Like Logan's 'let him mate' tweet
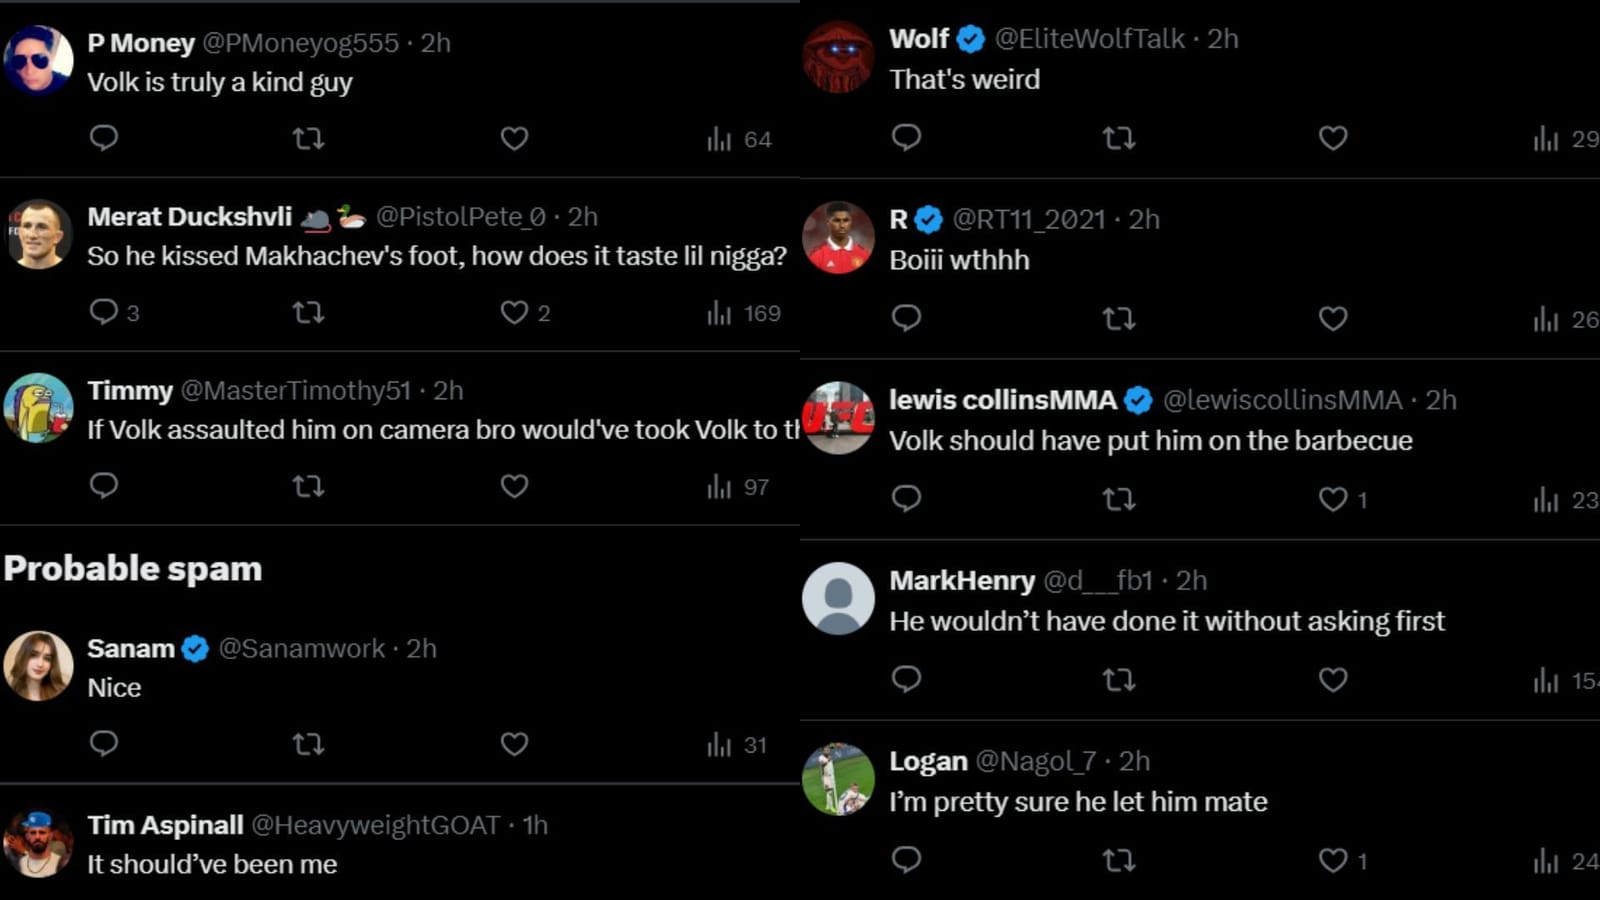 pyautogui.click(x=1332, y=860)
